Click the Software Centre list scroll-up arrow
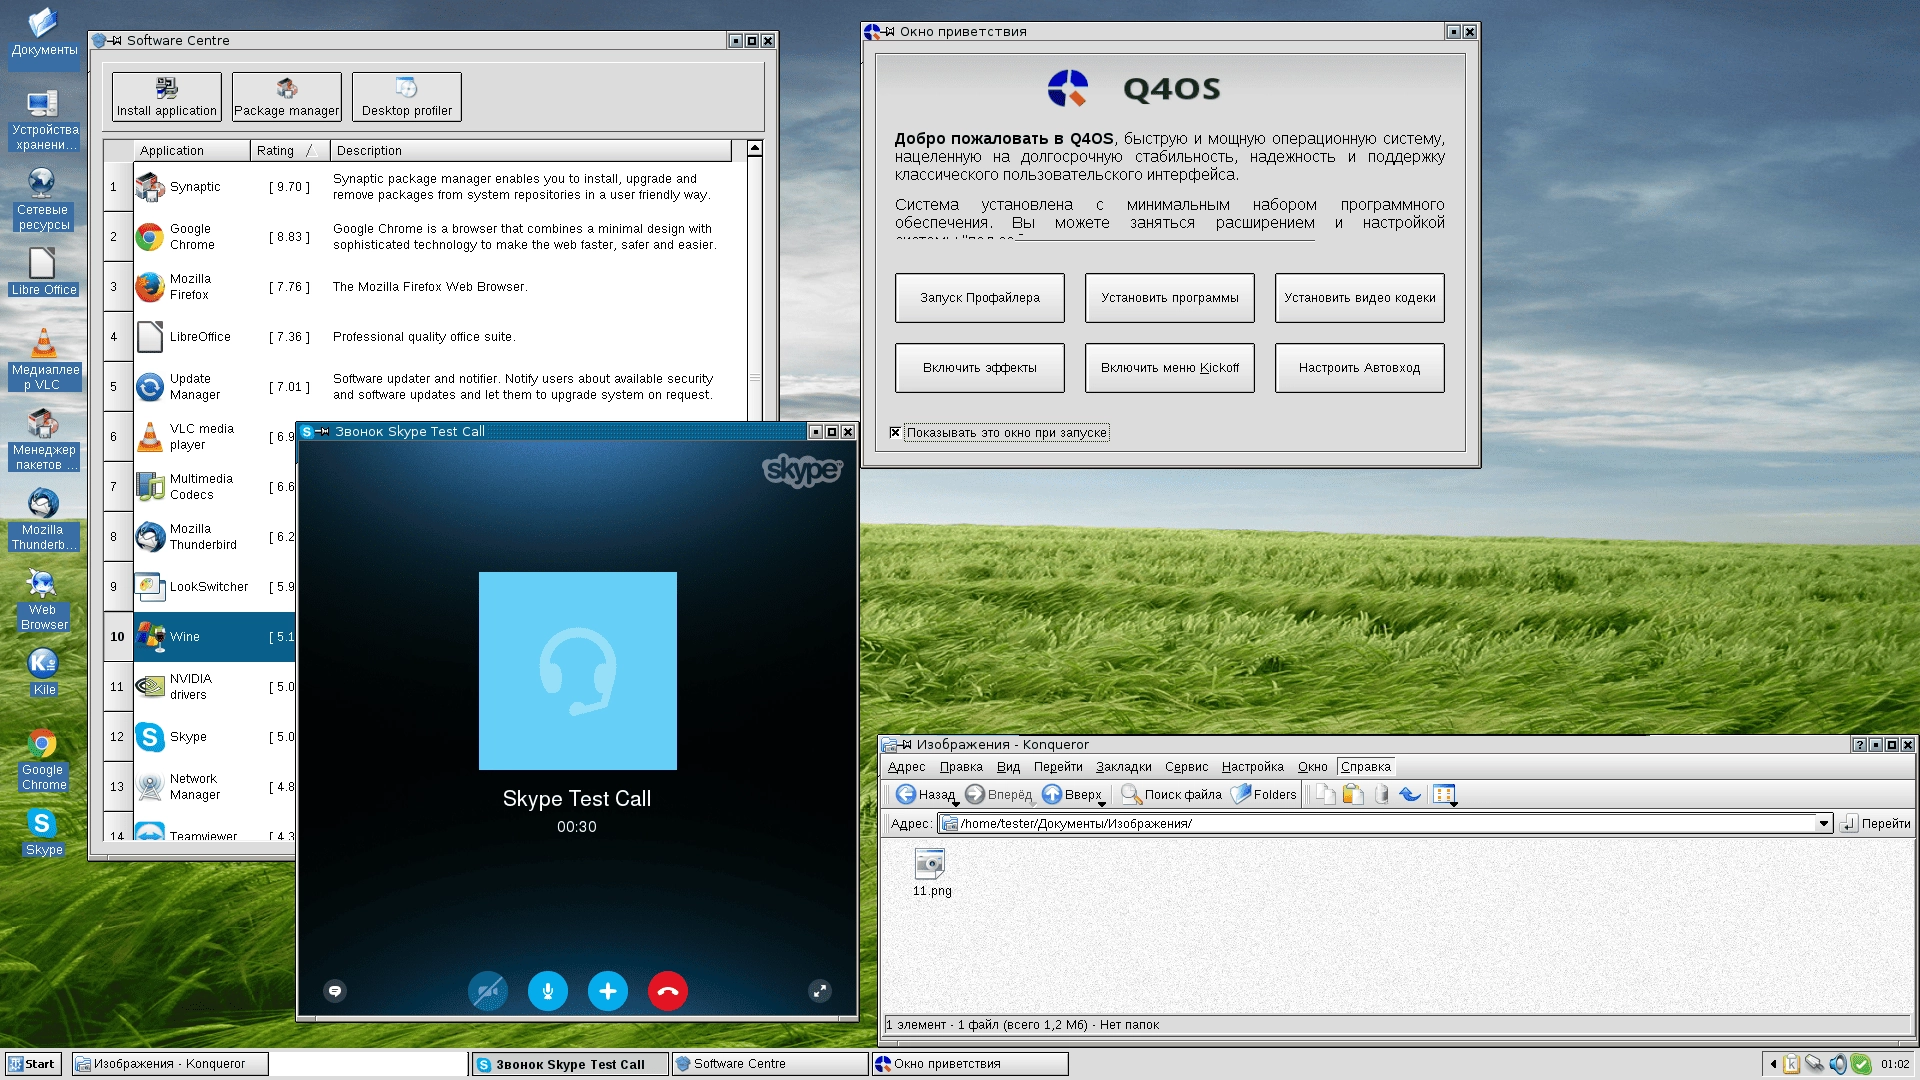 [755, 149]
